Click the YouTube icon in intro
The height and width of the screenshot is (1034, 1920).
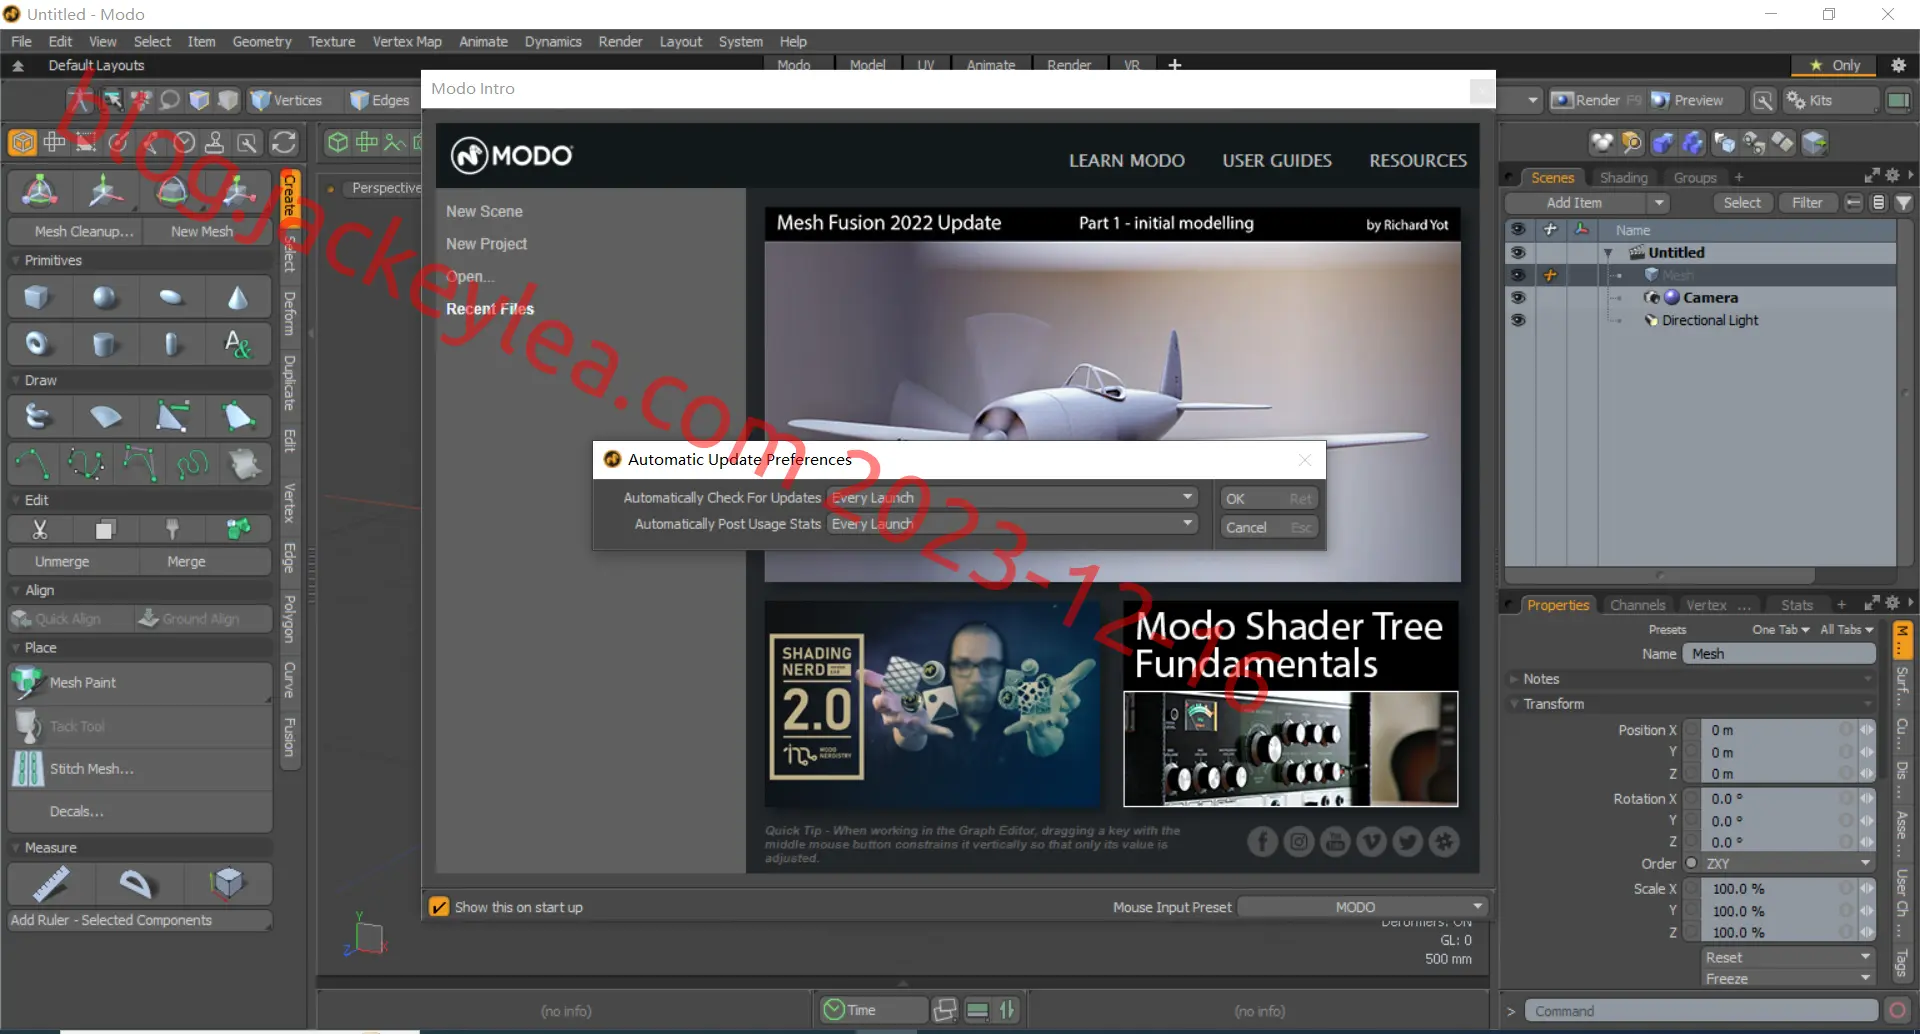[x=1335, y=842]
